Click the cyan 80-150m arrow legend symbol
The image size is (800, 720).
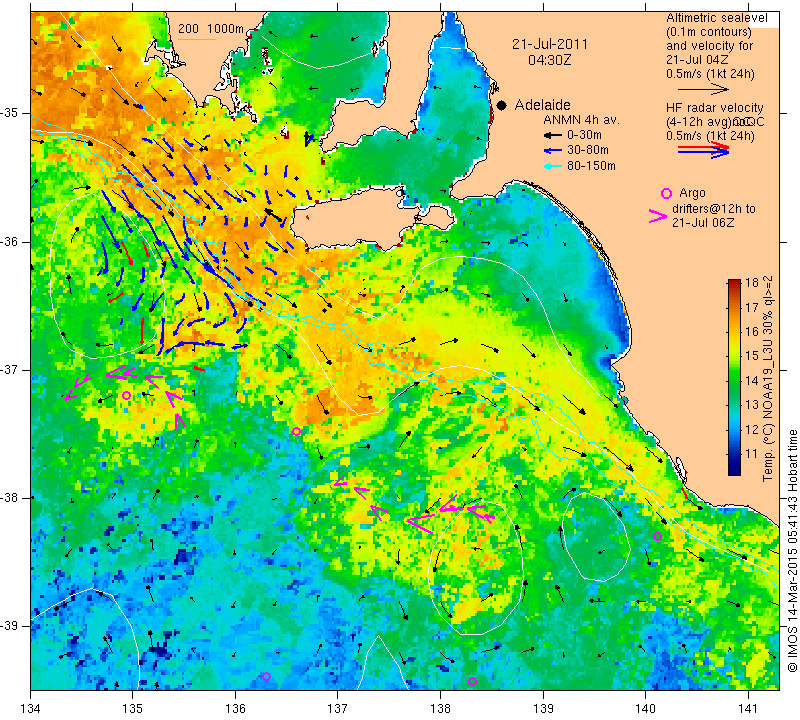pos(553,166)
